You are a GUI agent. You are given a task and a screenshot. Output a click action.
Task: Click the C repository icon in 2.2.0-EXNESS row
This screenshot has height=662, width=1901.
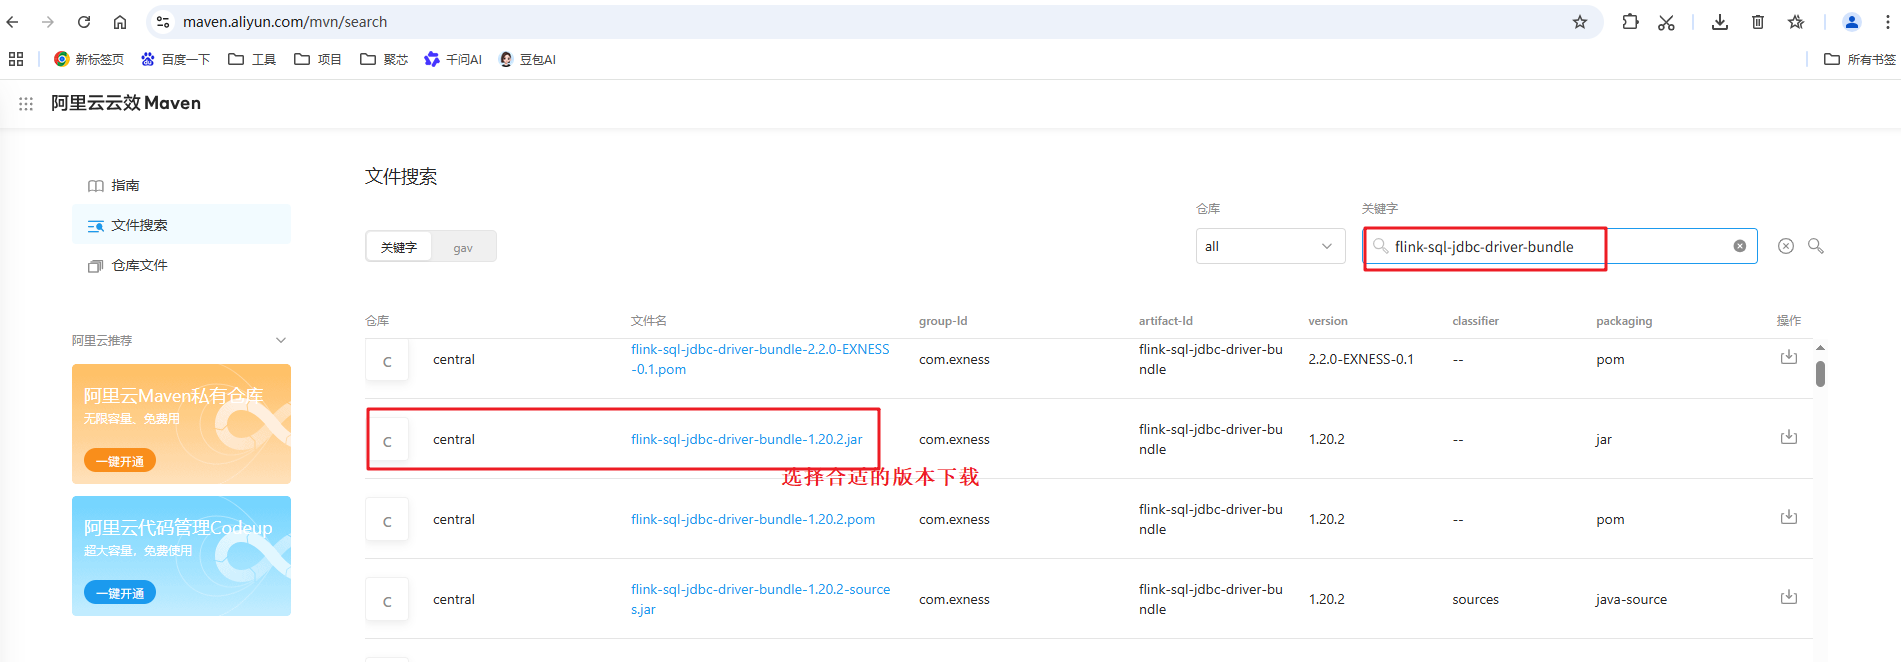[387, 360]
